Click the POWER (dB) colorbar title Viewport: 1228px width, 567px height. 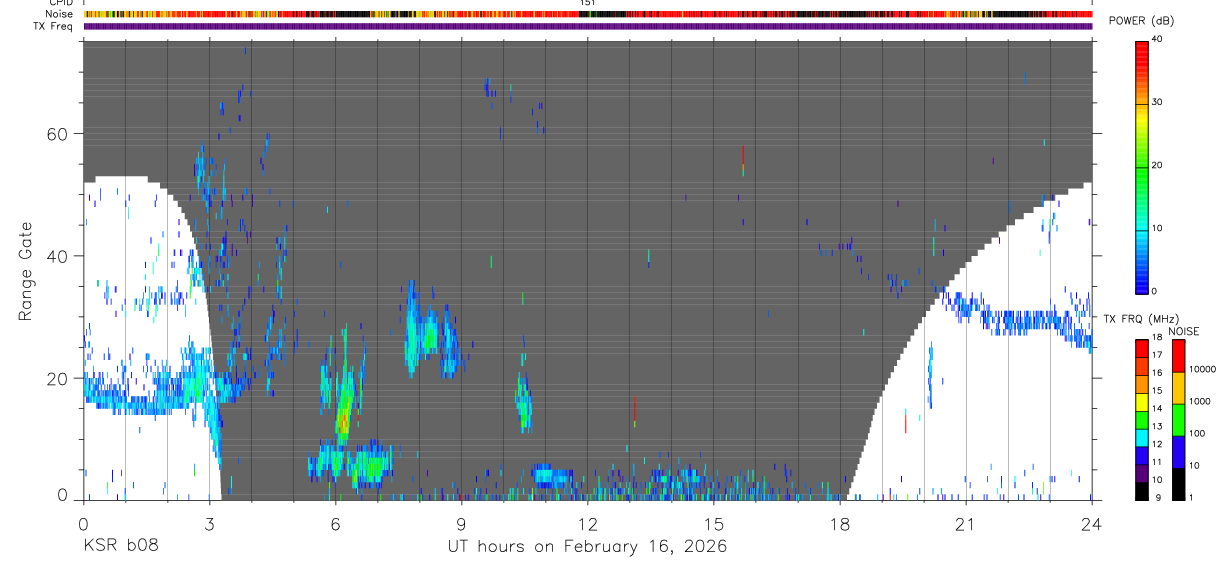[x=1142, y=22]
